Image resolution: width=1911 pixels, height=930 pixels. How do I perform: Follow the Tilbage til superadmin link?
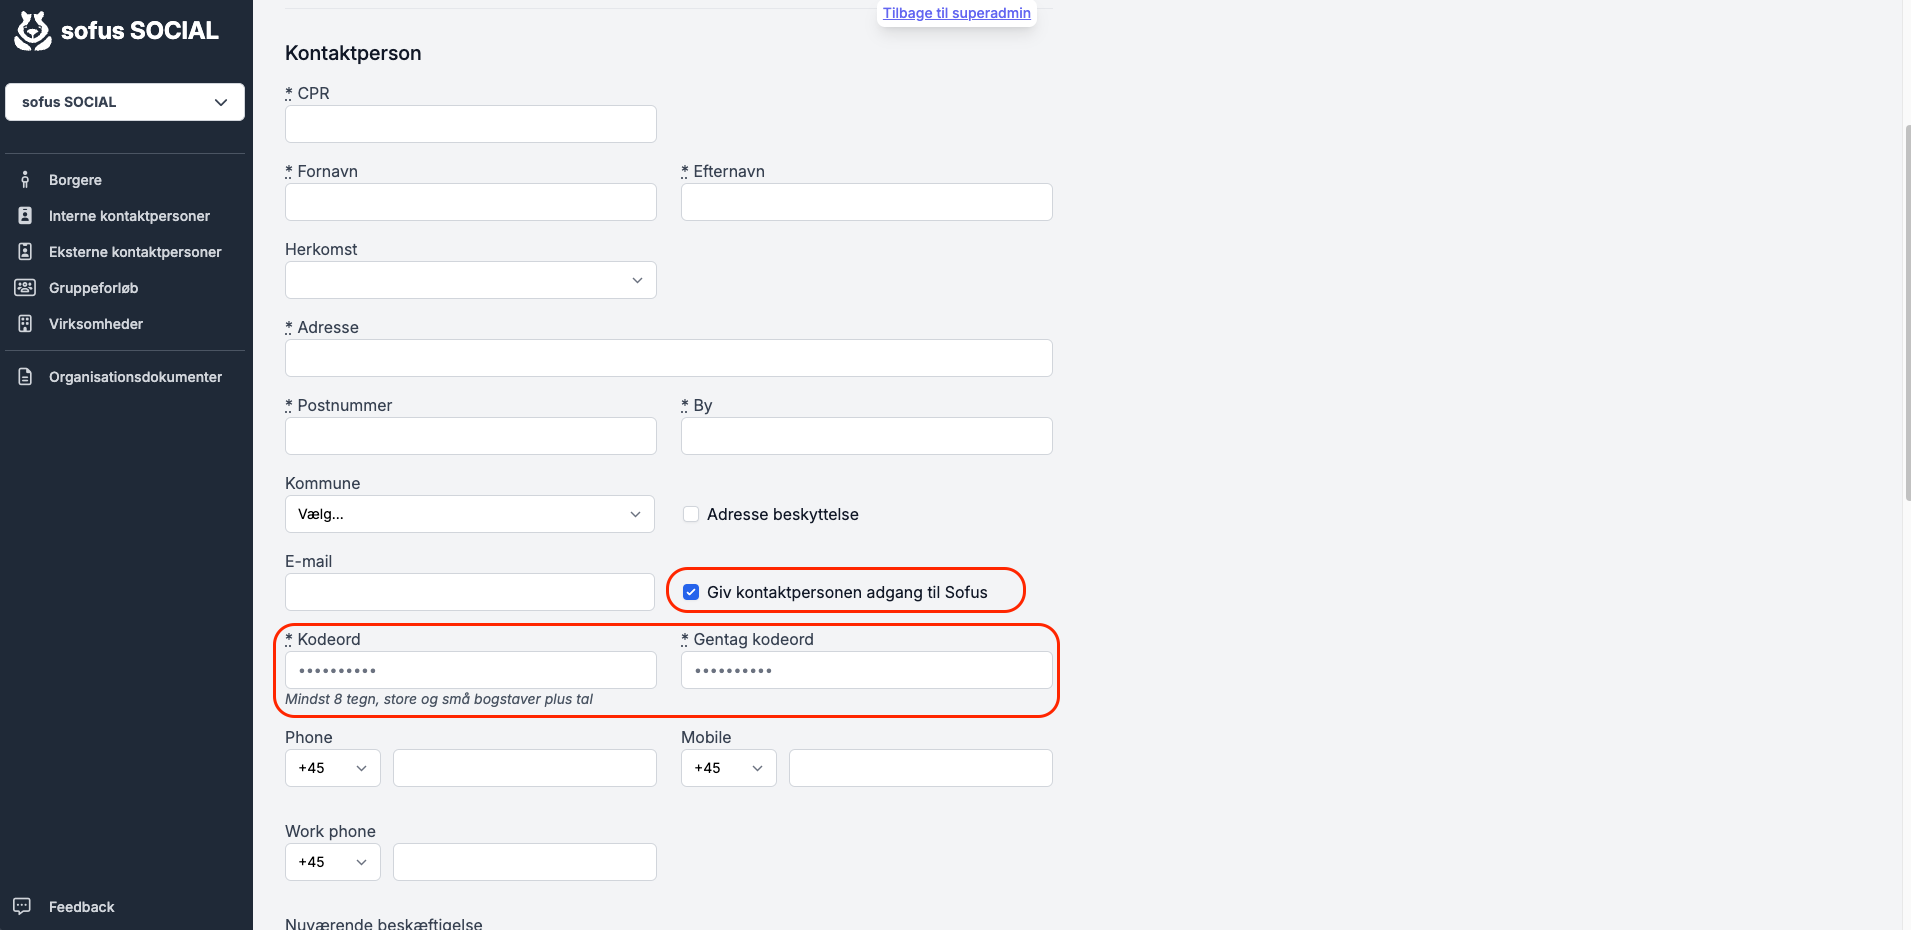pyautogui.click(x=957, y=13)
